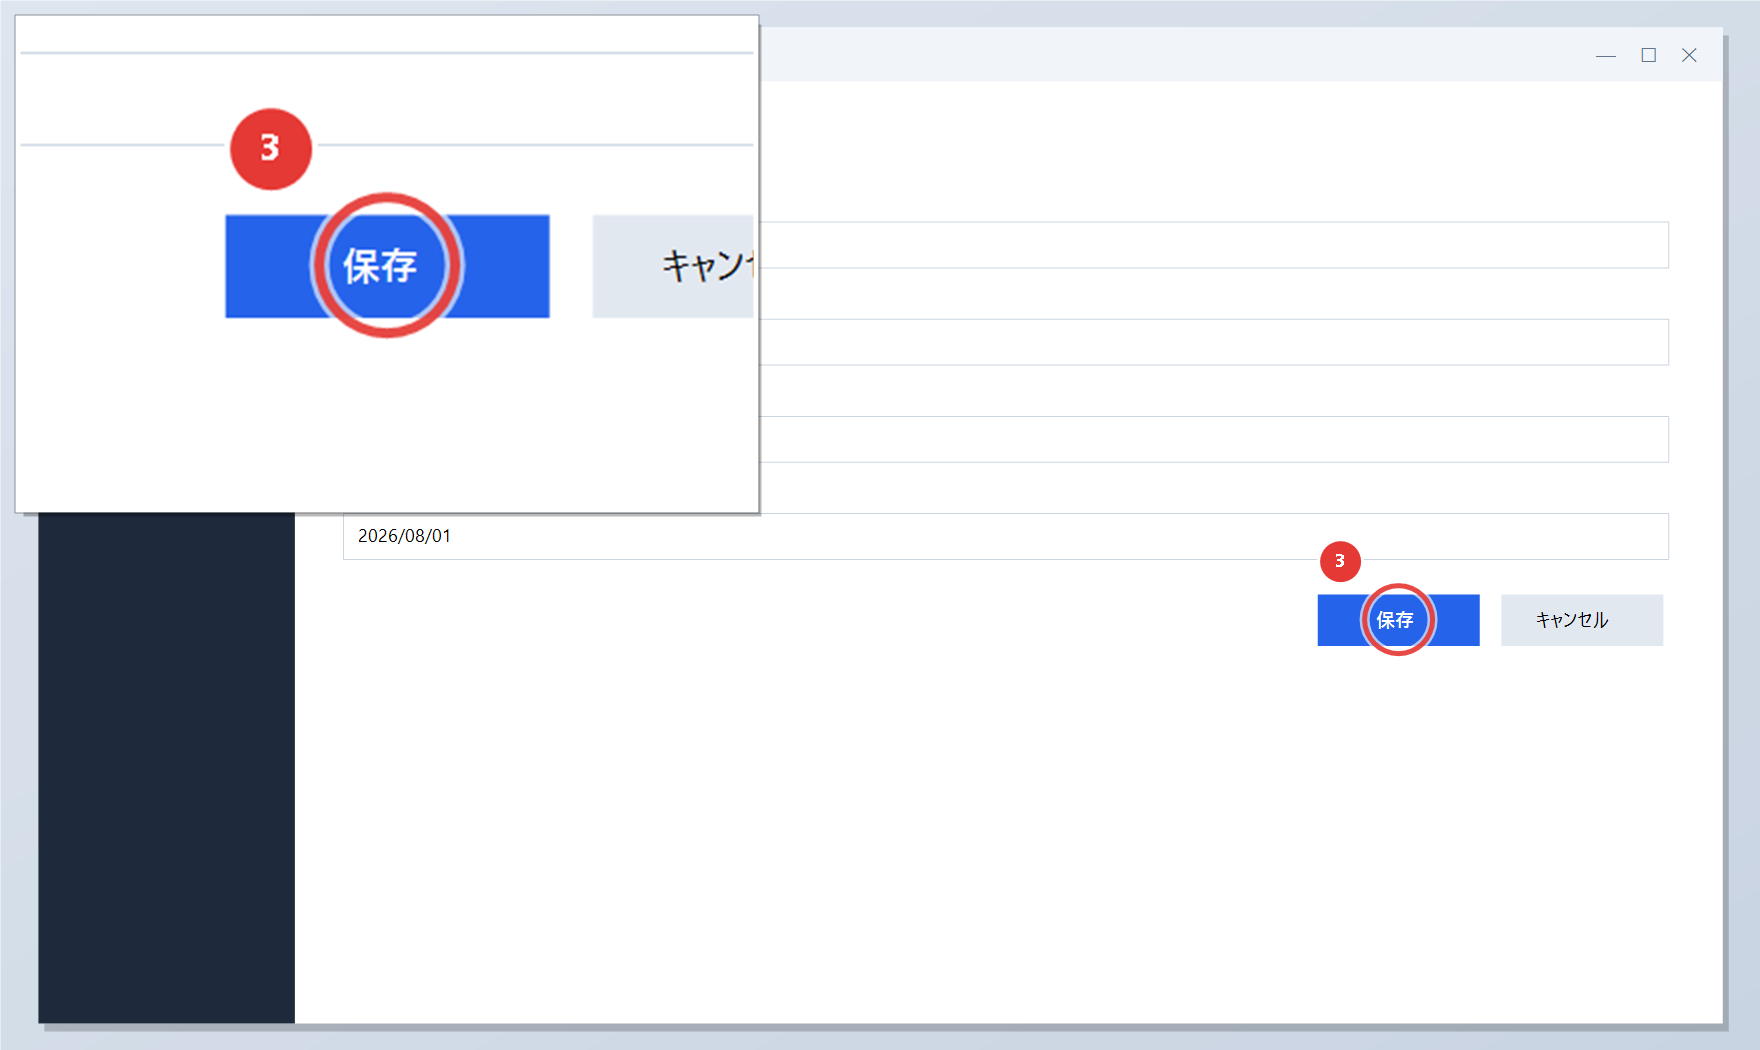Minimize the application window

pos(1606,55)
